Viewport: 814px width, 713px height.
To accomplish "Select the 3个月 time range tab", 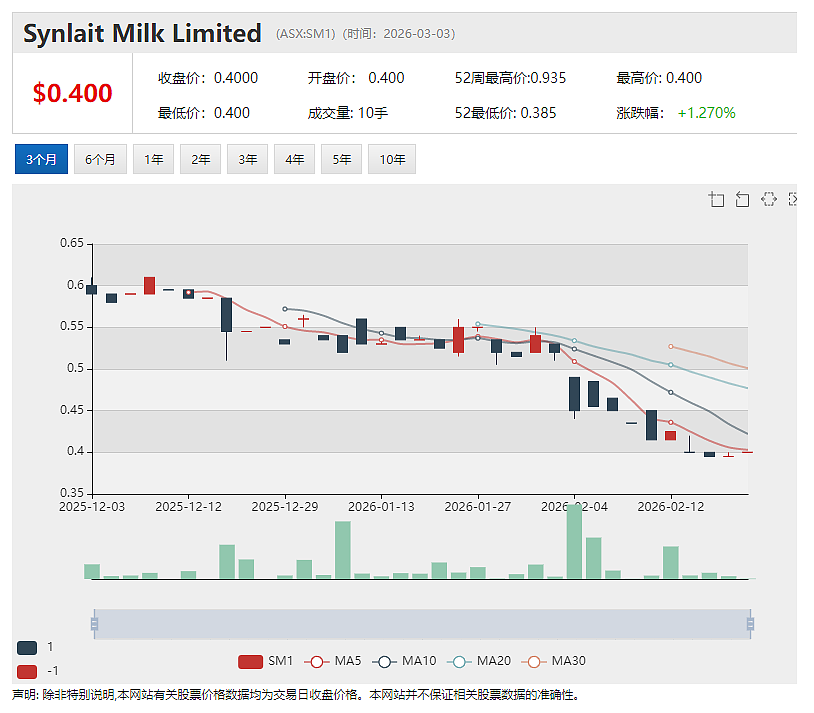I will point(42,159).
